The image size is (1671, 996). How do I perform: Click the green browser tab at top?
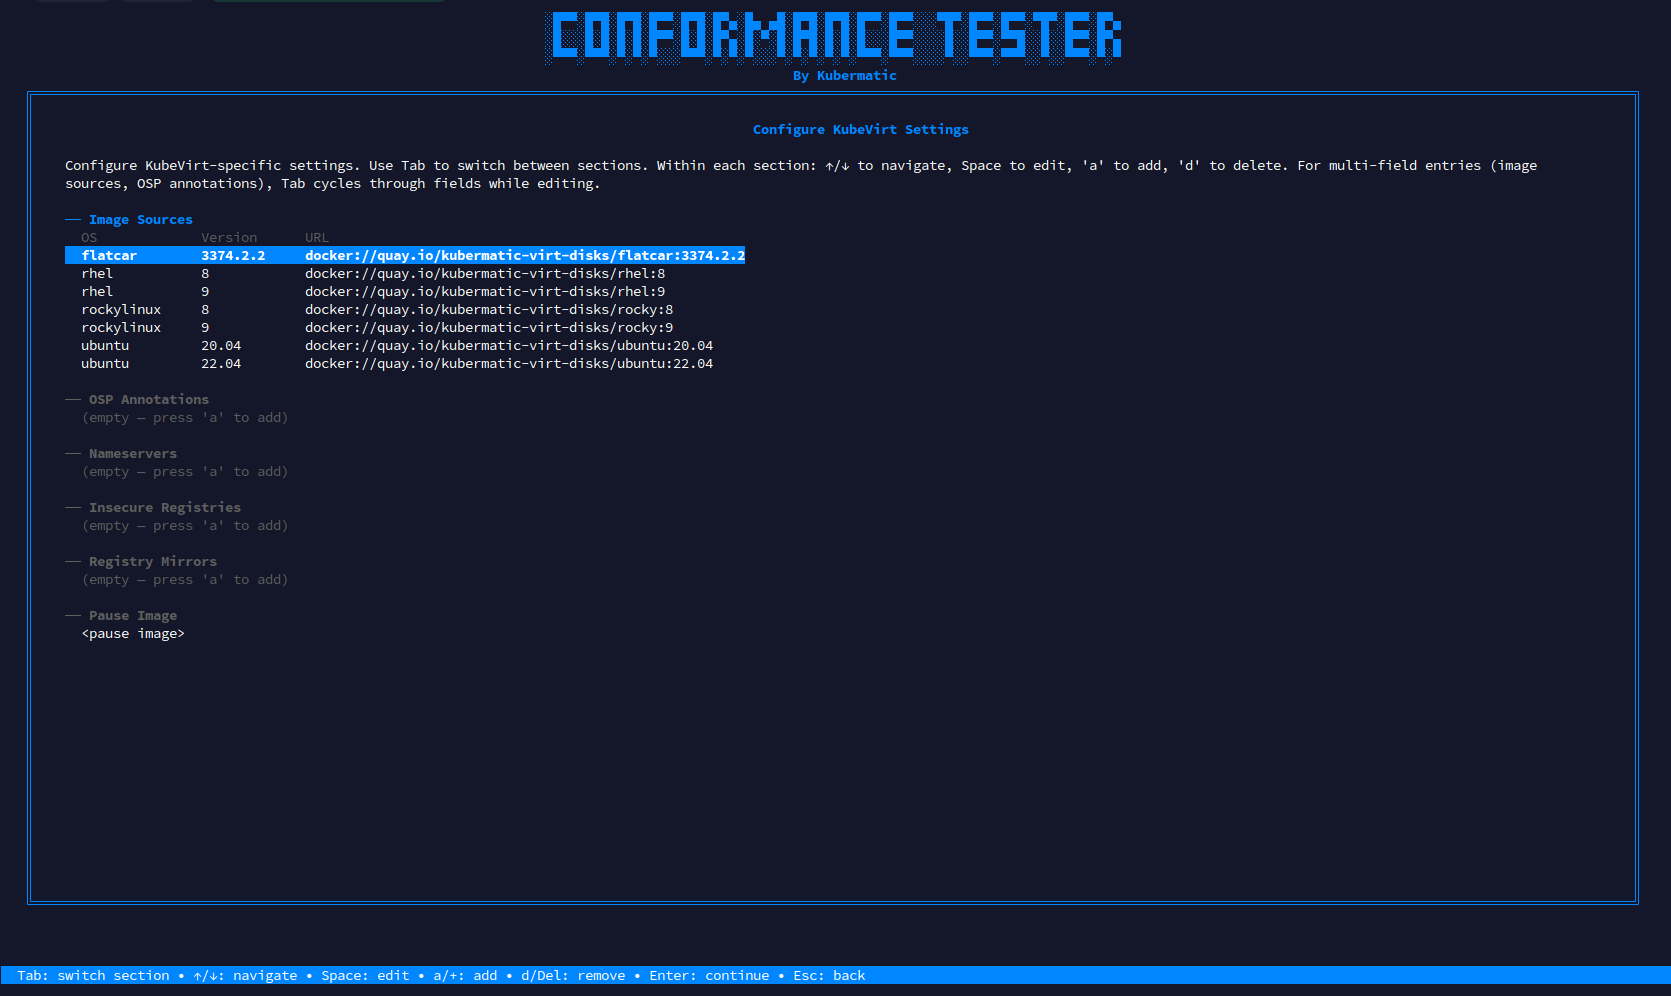point(328,3)
